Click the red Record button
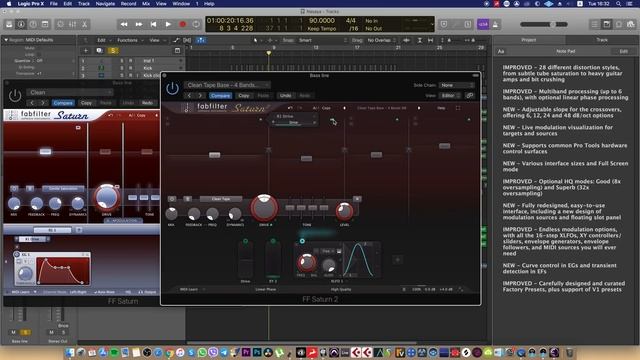Screen dimensions: 640x360 click(182, 24)
